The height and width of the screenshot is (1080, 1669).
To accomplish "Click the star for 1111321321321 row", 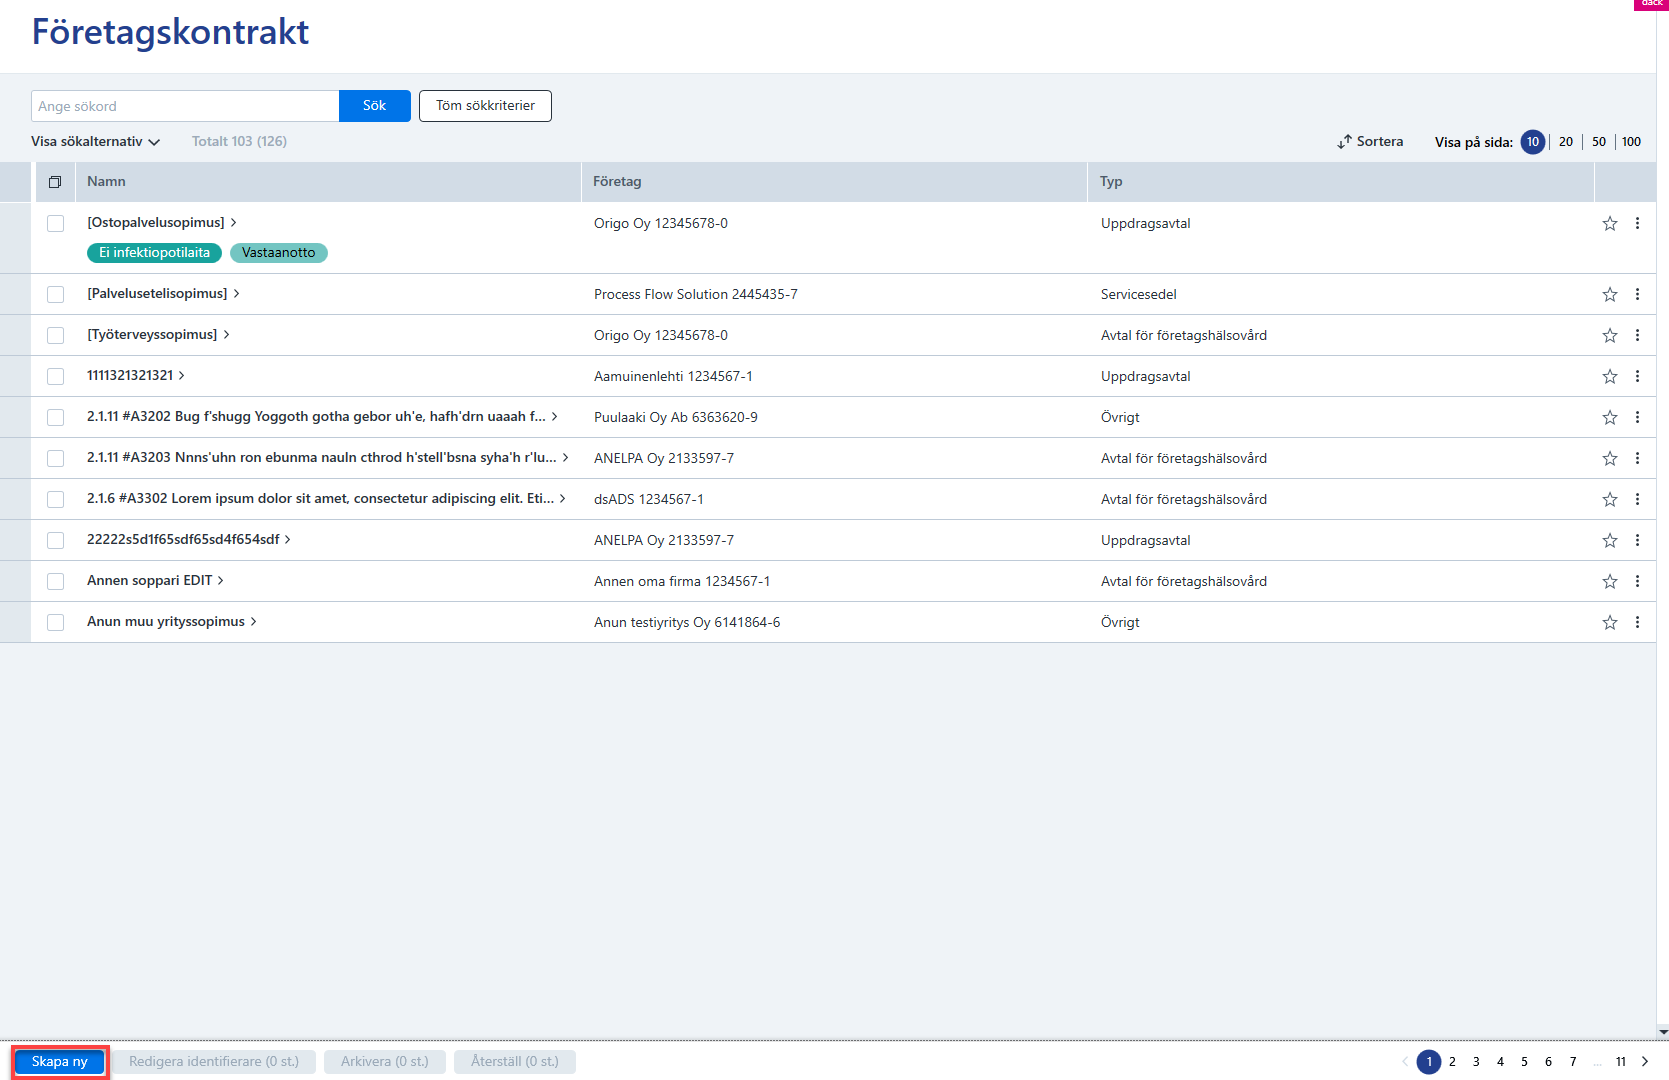I will (x=1609, y=377).
